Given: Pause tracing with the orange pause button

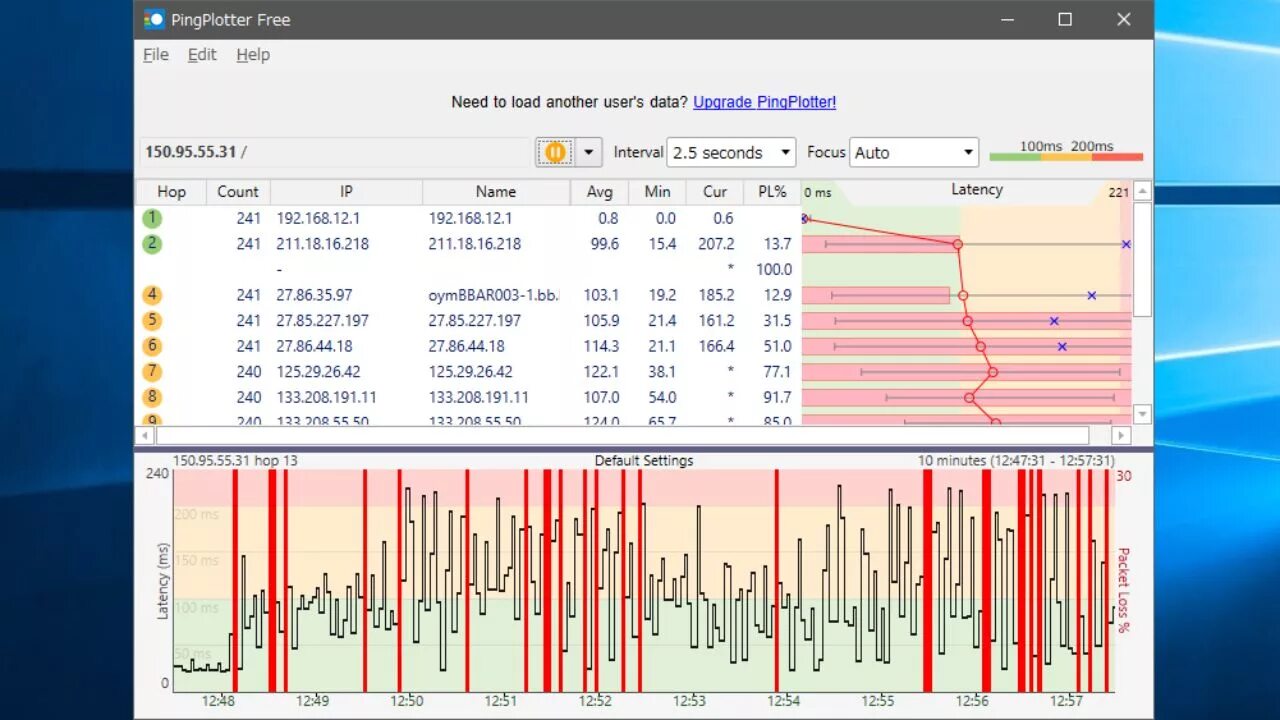Looking at the screenshot, I should coord(555,152).
